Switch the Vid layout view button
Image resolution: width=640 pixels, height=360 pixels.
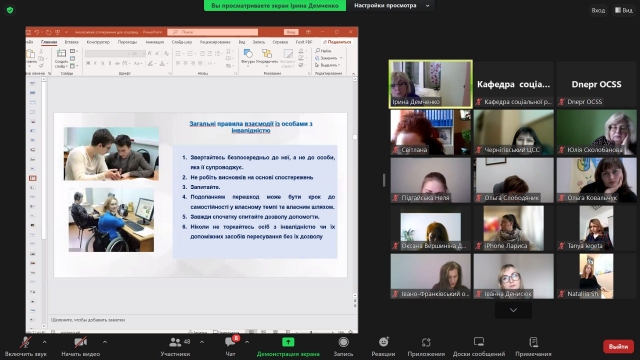[624, 10]
